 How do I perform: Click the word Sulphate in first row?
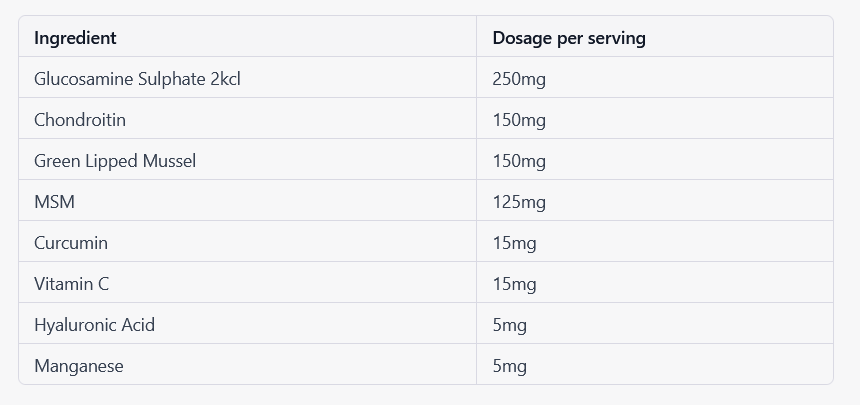[172, 80]
